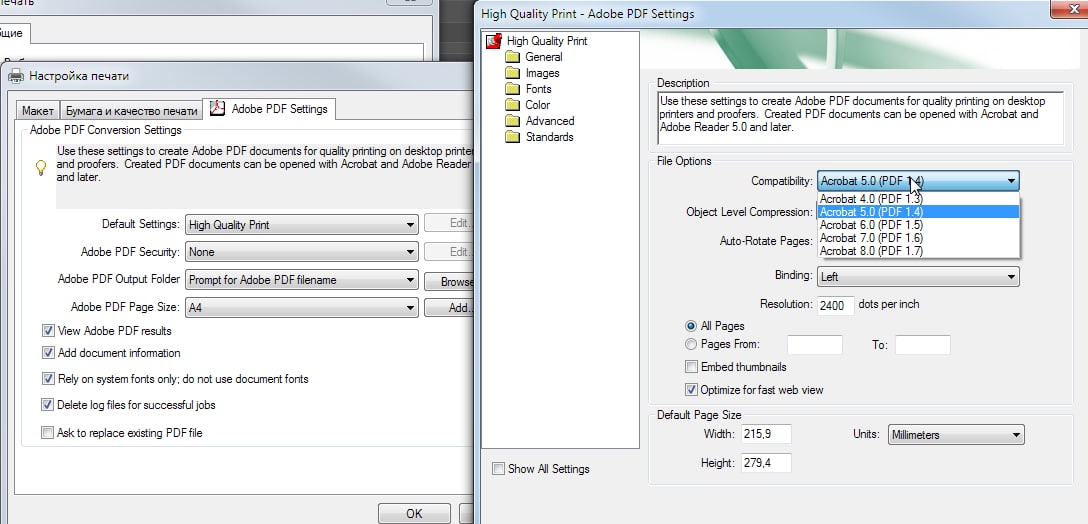Viewport: 1088px width, 524px height.
Task: Check Show All Settings box
Action: [x=498, y=468]
